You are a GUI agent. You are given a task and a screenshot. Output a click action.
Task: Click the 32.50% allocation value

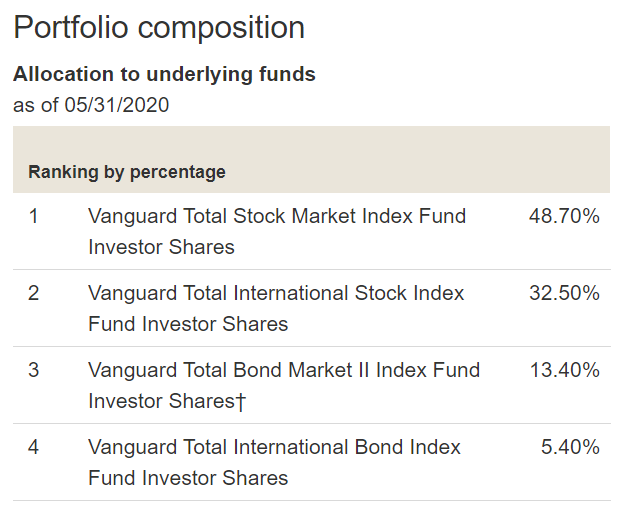point(564,293)
